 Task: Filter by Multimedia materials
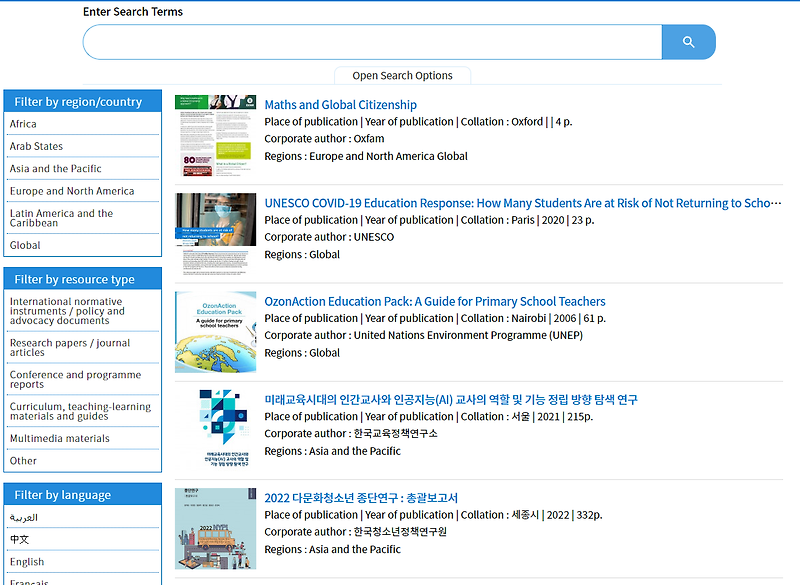tap(83, 439)
